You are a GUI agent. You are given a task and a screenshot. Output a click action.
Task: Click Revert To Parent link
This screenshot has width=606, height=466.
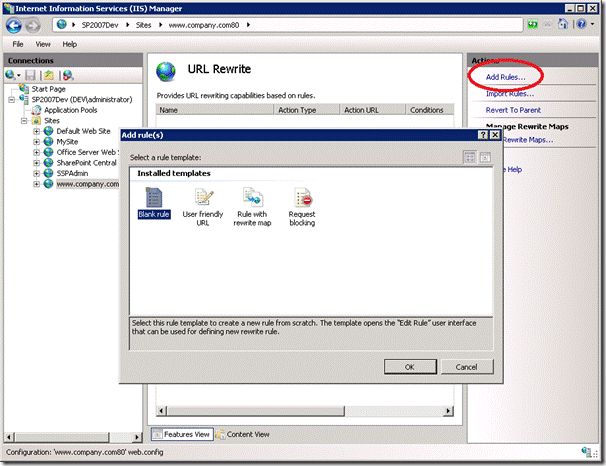513,110
